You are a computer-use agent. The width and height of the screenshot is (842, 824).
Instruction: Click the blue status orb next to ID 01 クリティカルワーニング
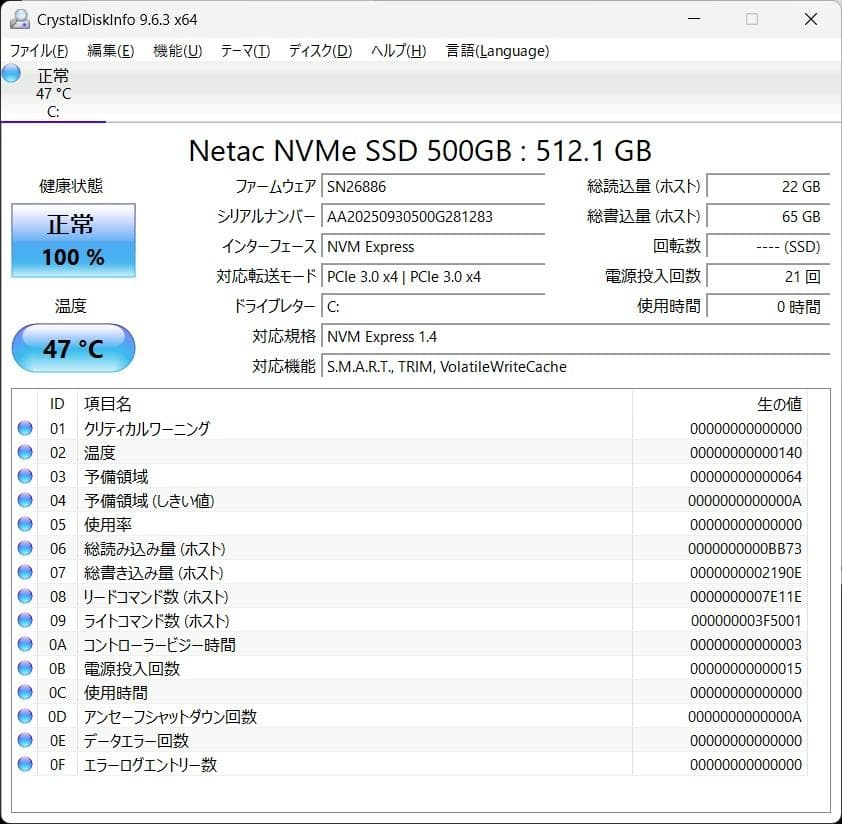24,428
